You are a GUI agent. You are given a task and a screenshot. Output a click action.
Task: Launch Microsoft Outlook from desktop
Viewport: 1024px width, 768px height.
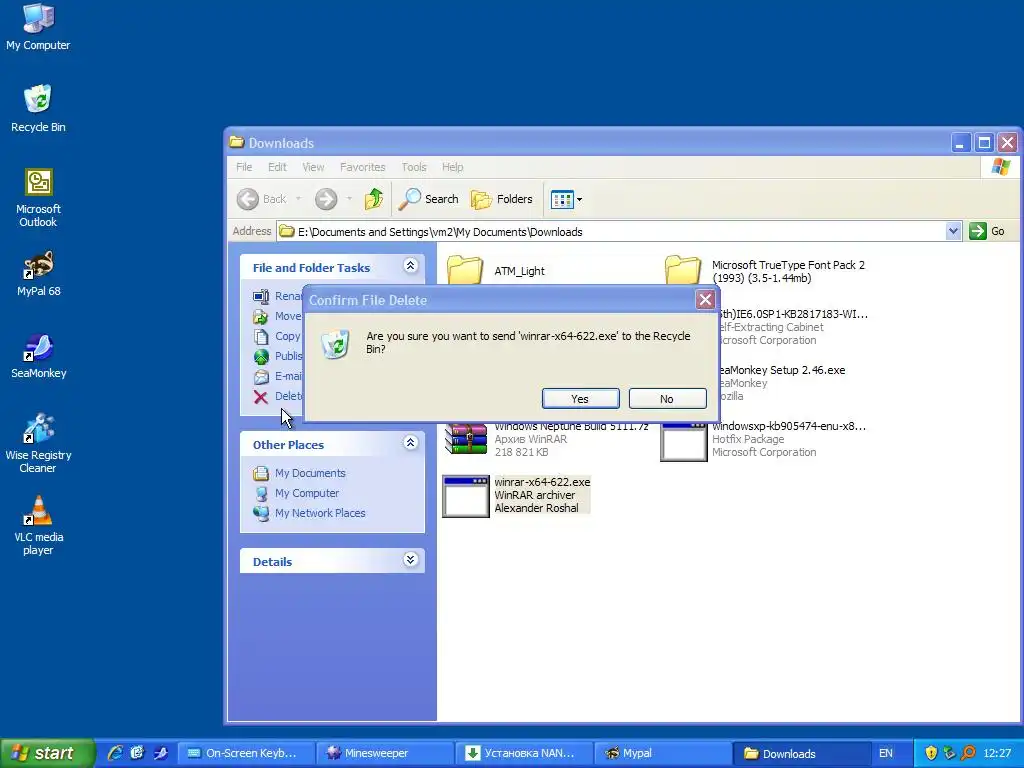click(38, 197)
